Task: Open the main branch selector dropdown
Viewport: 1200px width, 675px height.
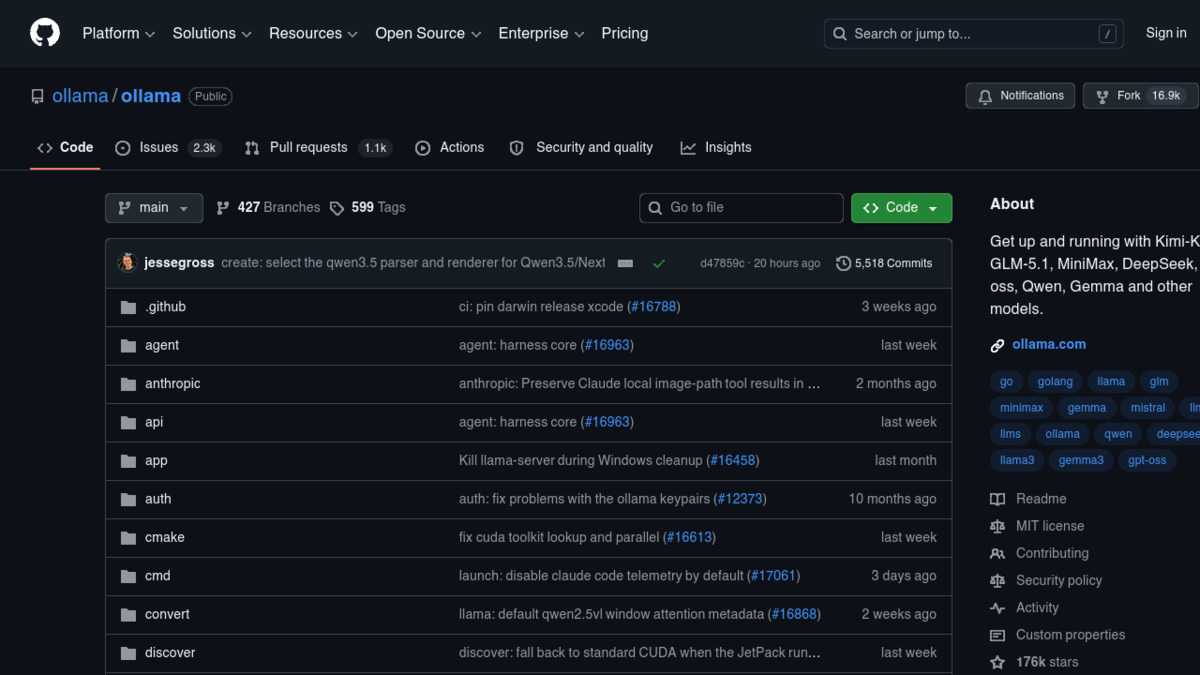Action: (x=154, y=208)
